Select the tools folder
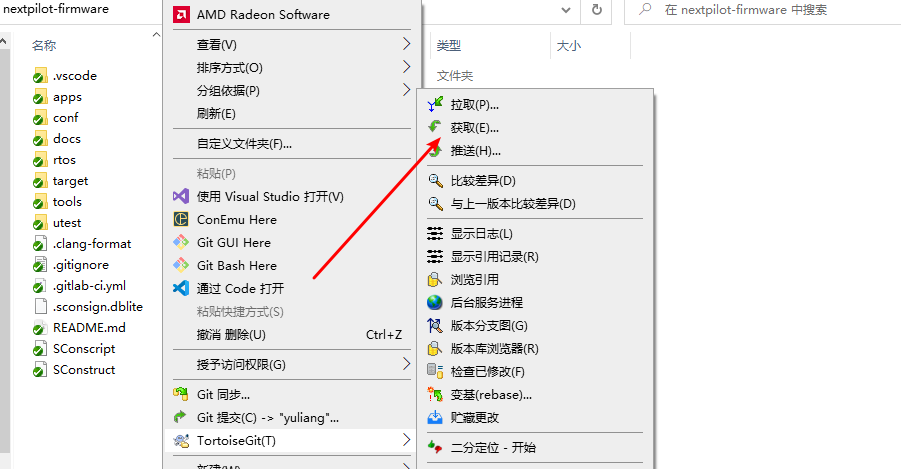This screenshot has height=469, width=901. click(58, 202)
